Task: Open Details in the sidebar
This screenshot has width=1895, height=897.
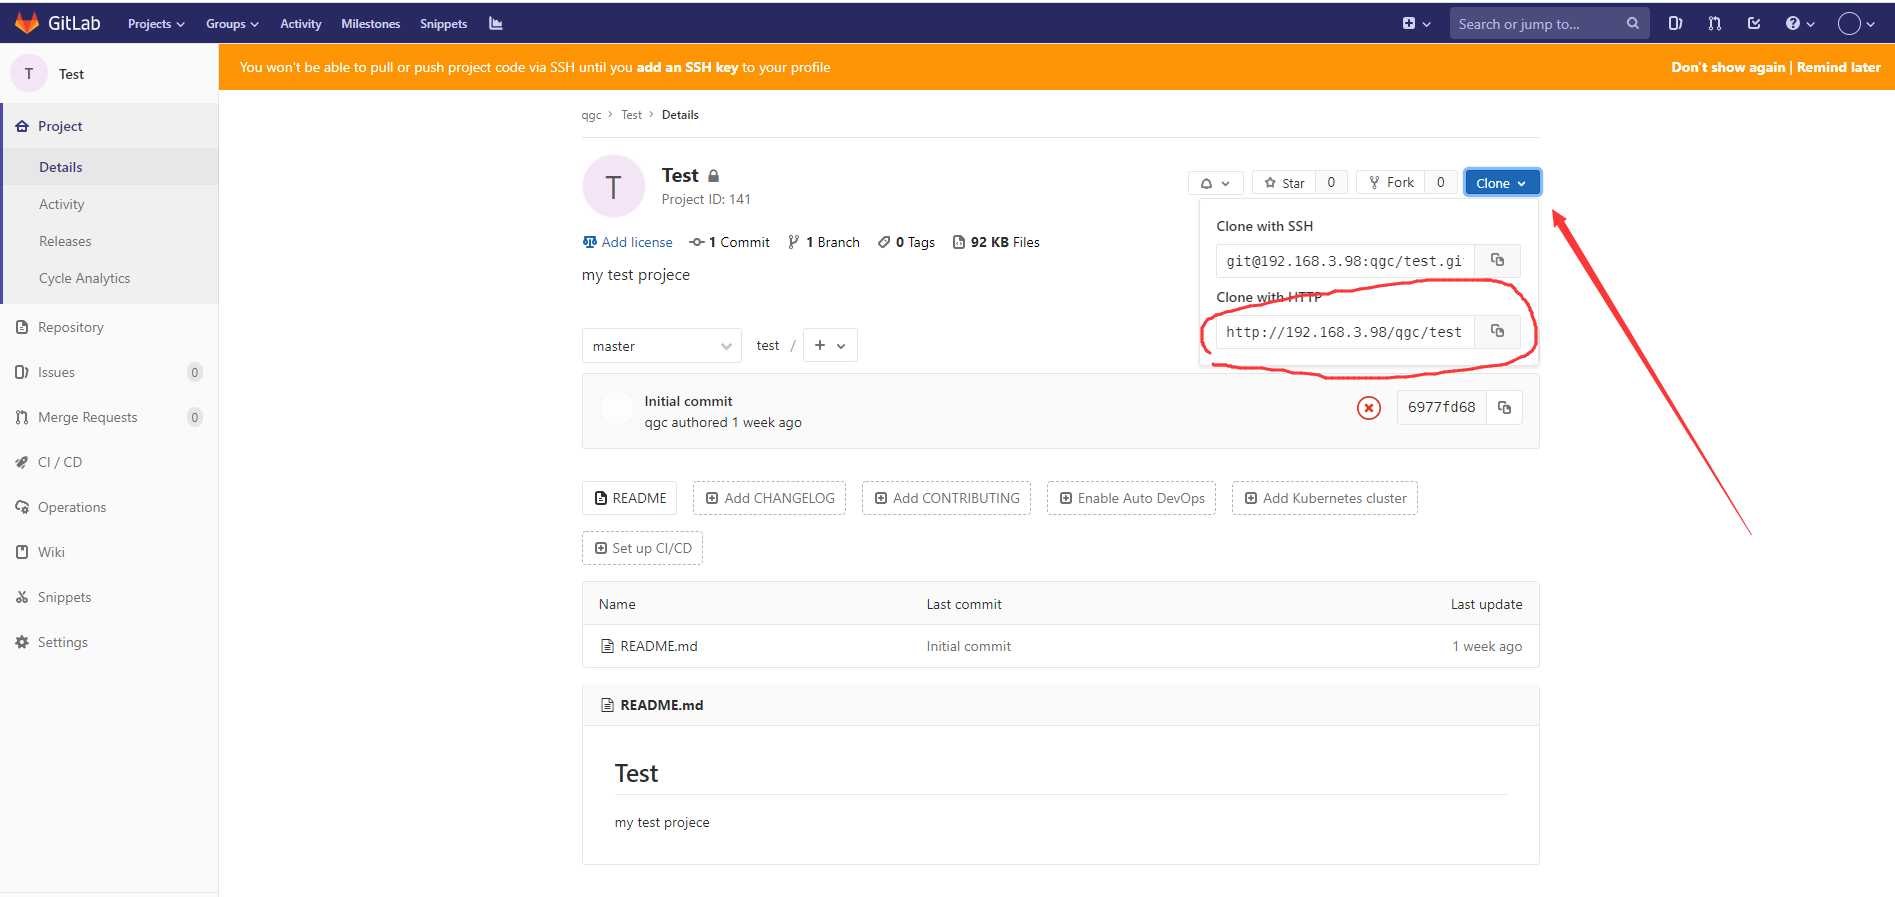Action: click(110, 167)
